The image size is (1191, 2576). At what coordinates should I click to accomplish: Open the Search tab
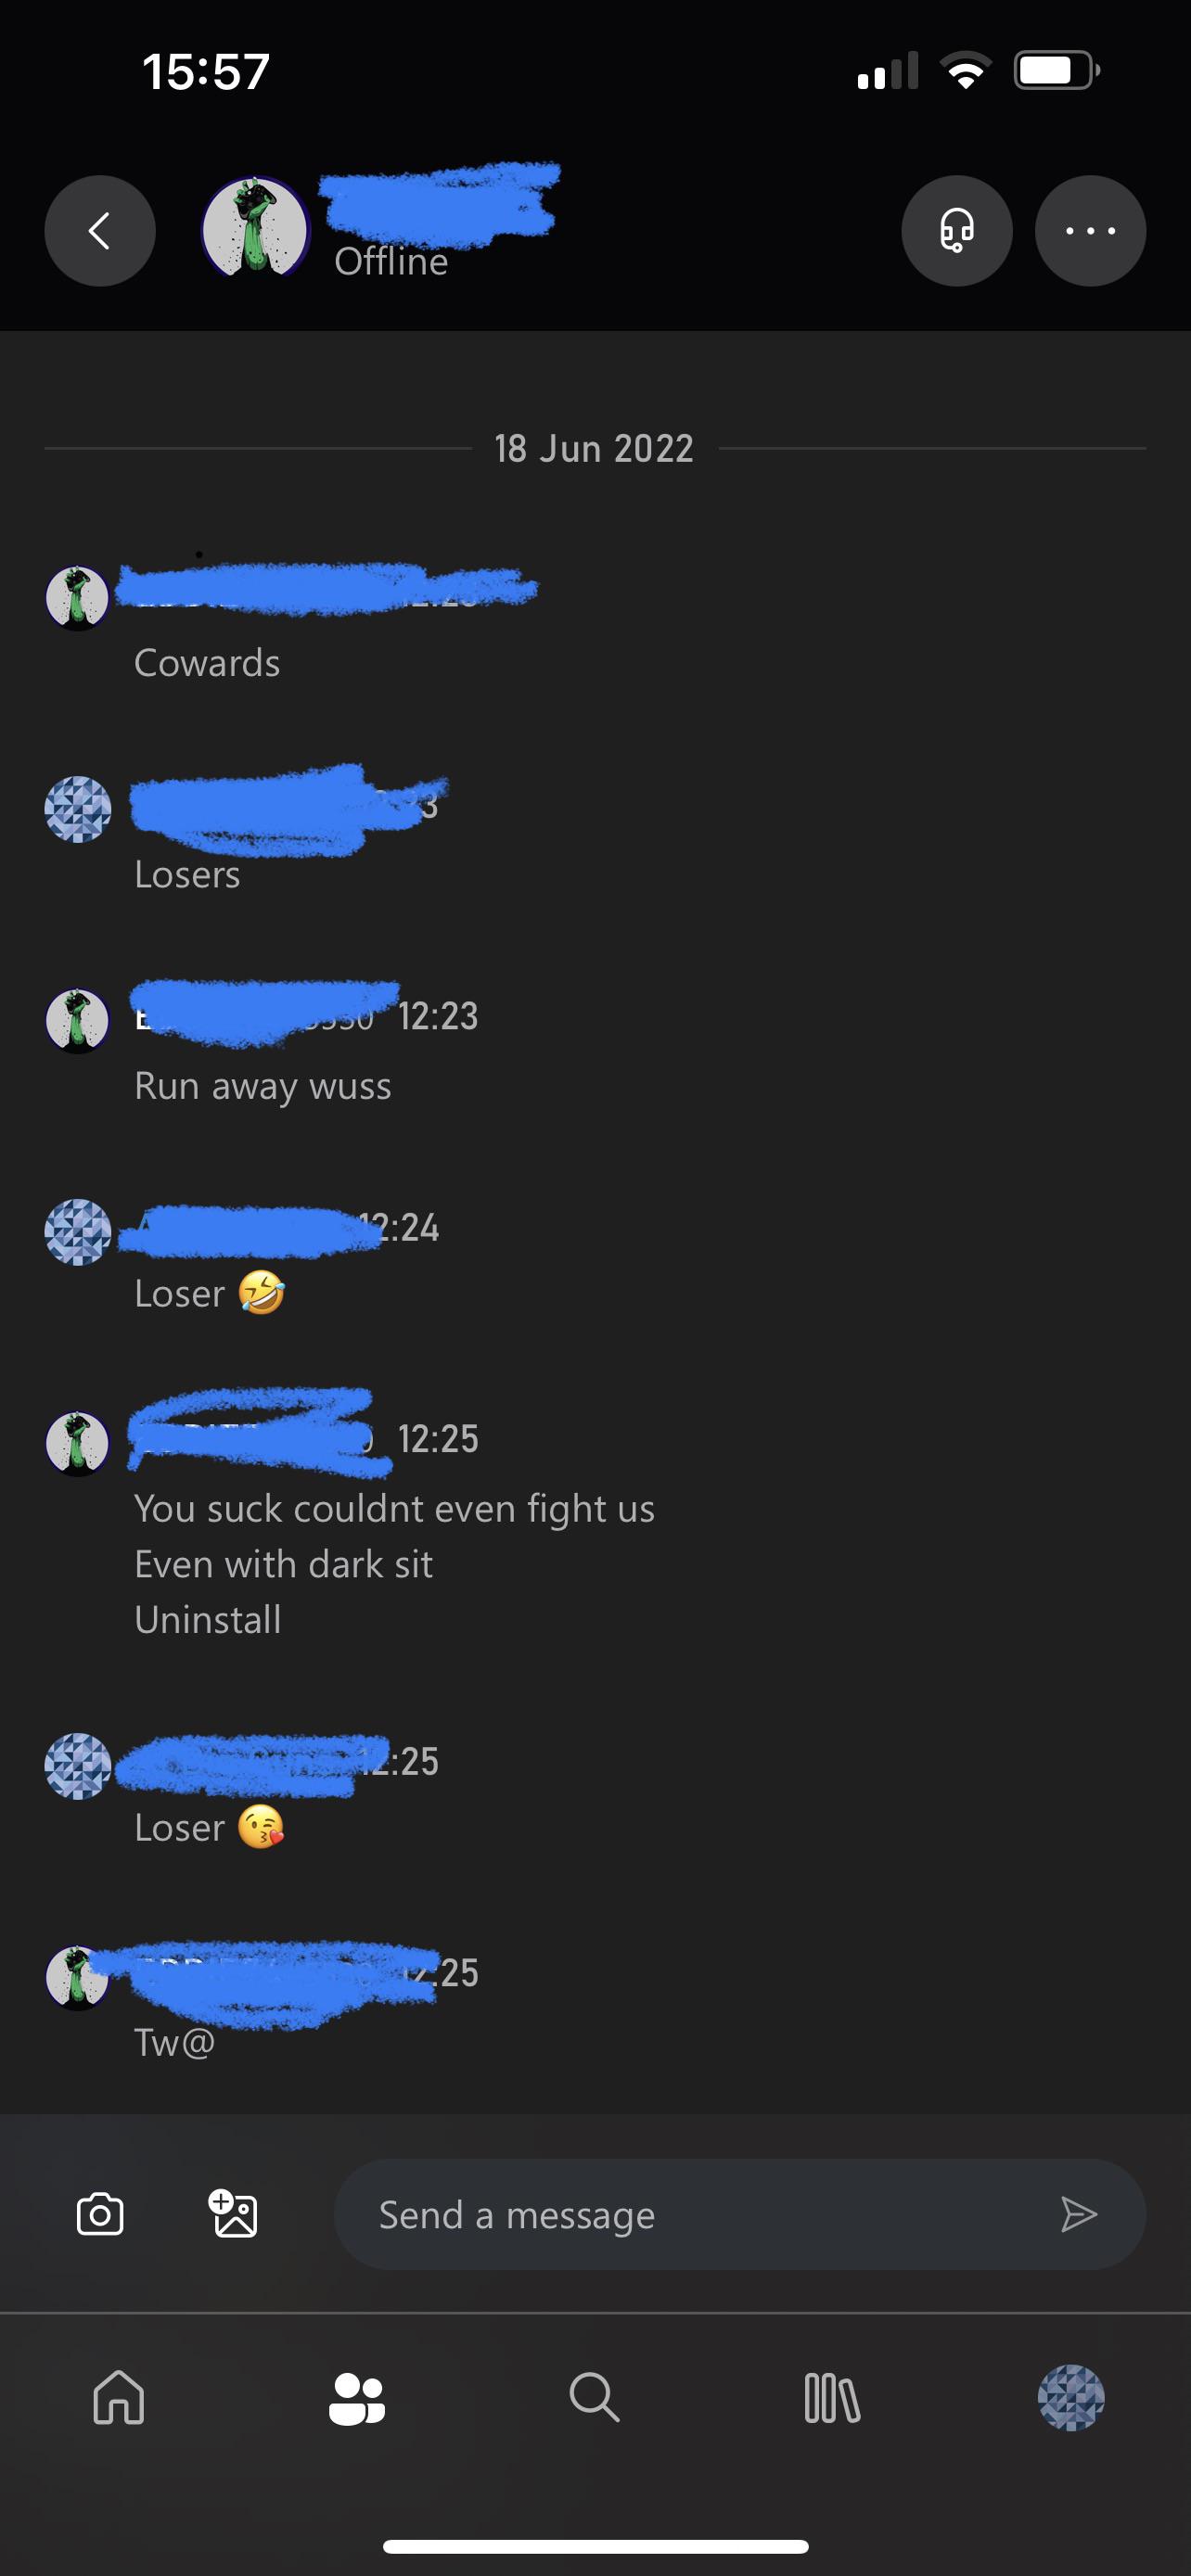[595, 2397]
